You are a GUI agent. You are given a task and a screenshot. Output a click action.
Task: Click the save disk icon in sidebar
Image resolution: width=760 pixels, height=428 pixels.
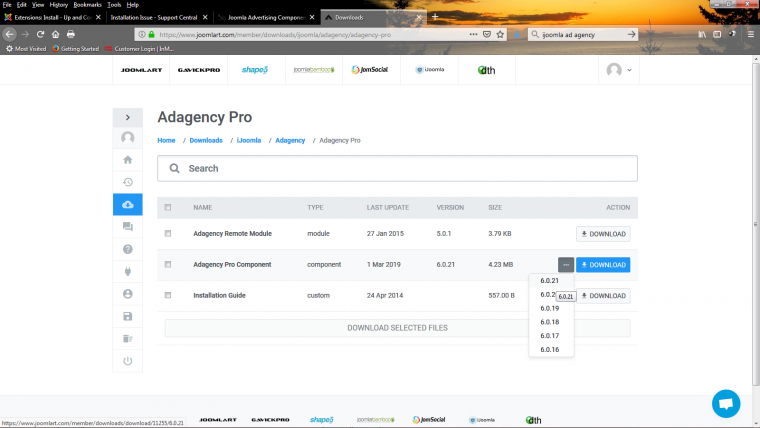(x=127, y=316)
